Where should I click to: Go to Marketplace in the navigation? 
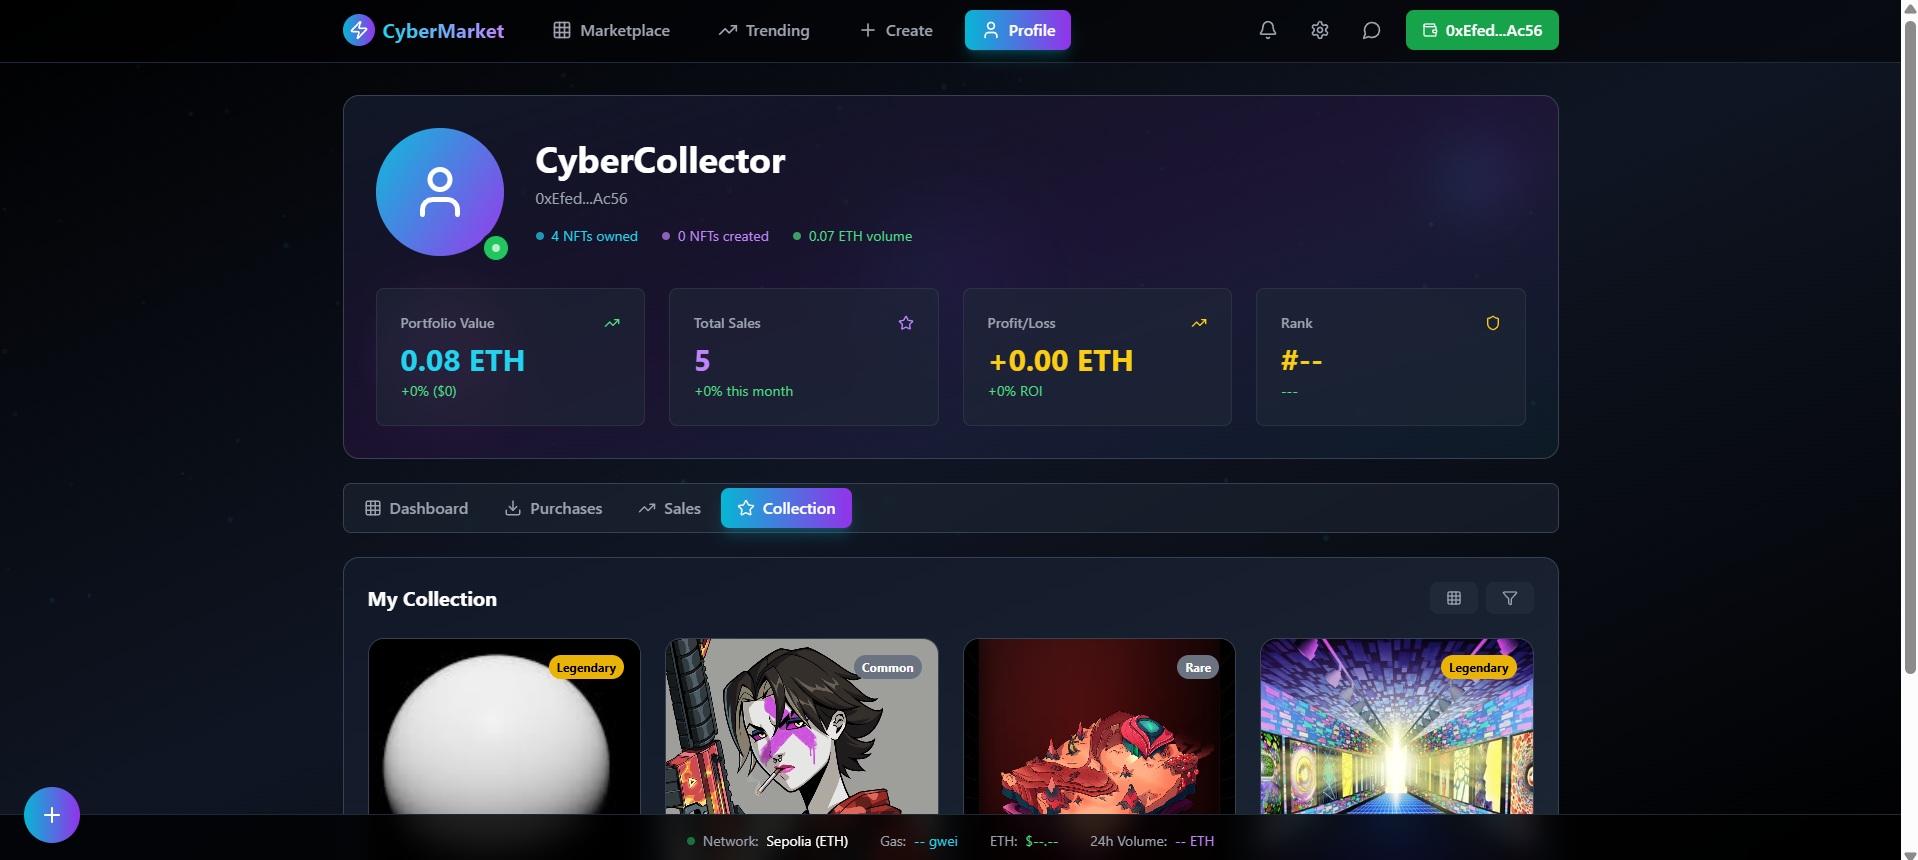(611, 30)
